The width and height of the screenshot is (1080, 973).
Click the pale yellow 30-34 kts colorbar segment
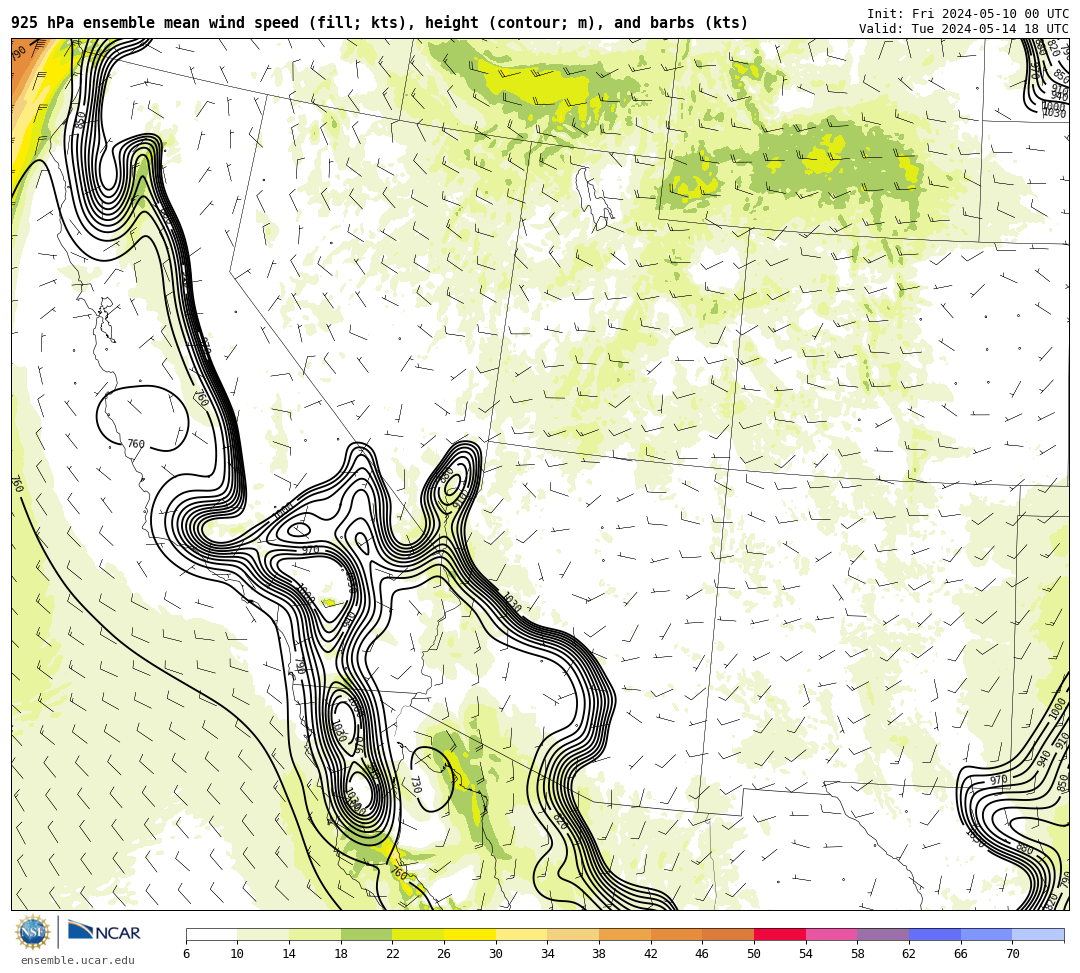point(521,934)
